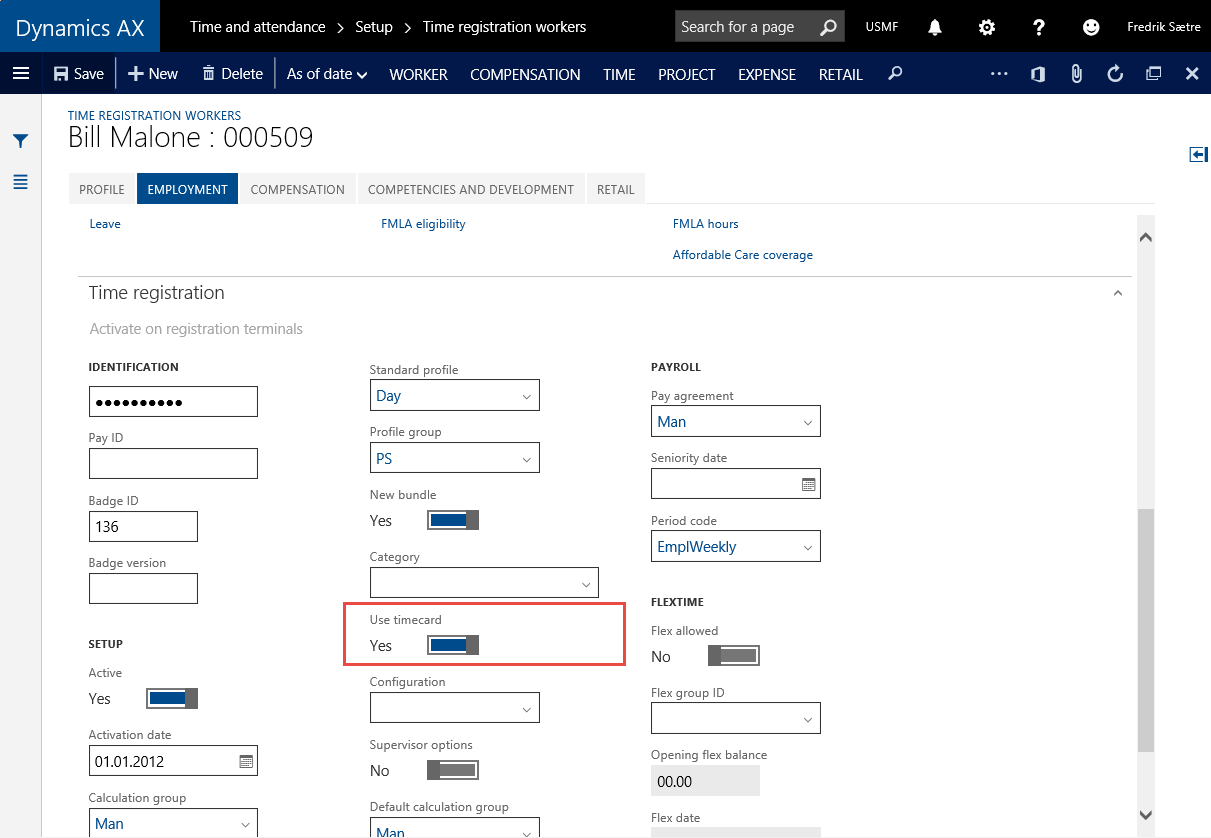Toggle the Use timecard switch

453,645
